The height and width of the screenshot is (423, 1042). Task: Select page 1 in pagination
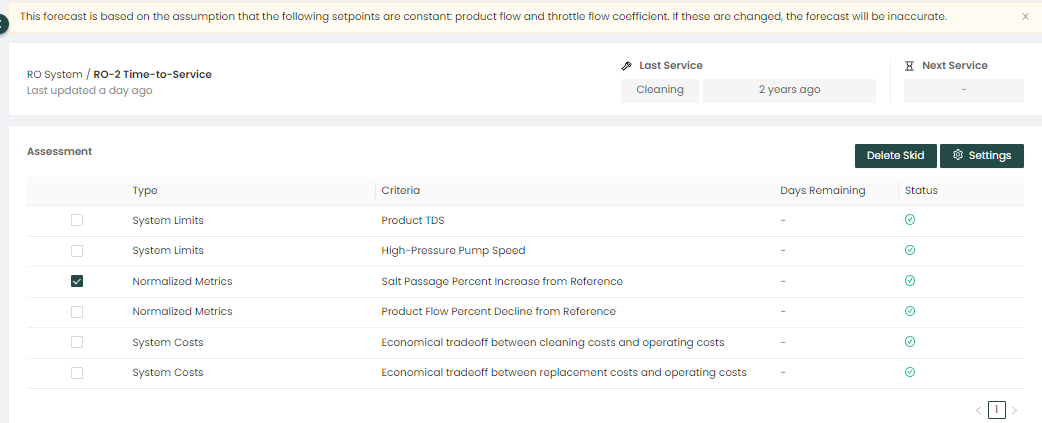(x=996, y=410)
